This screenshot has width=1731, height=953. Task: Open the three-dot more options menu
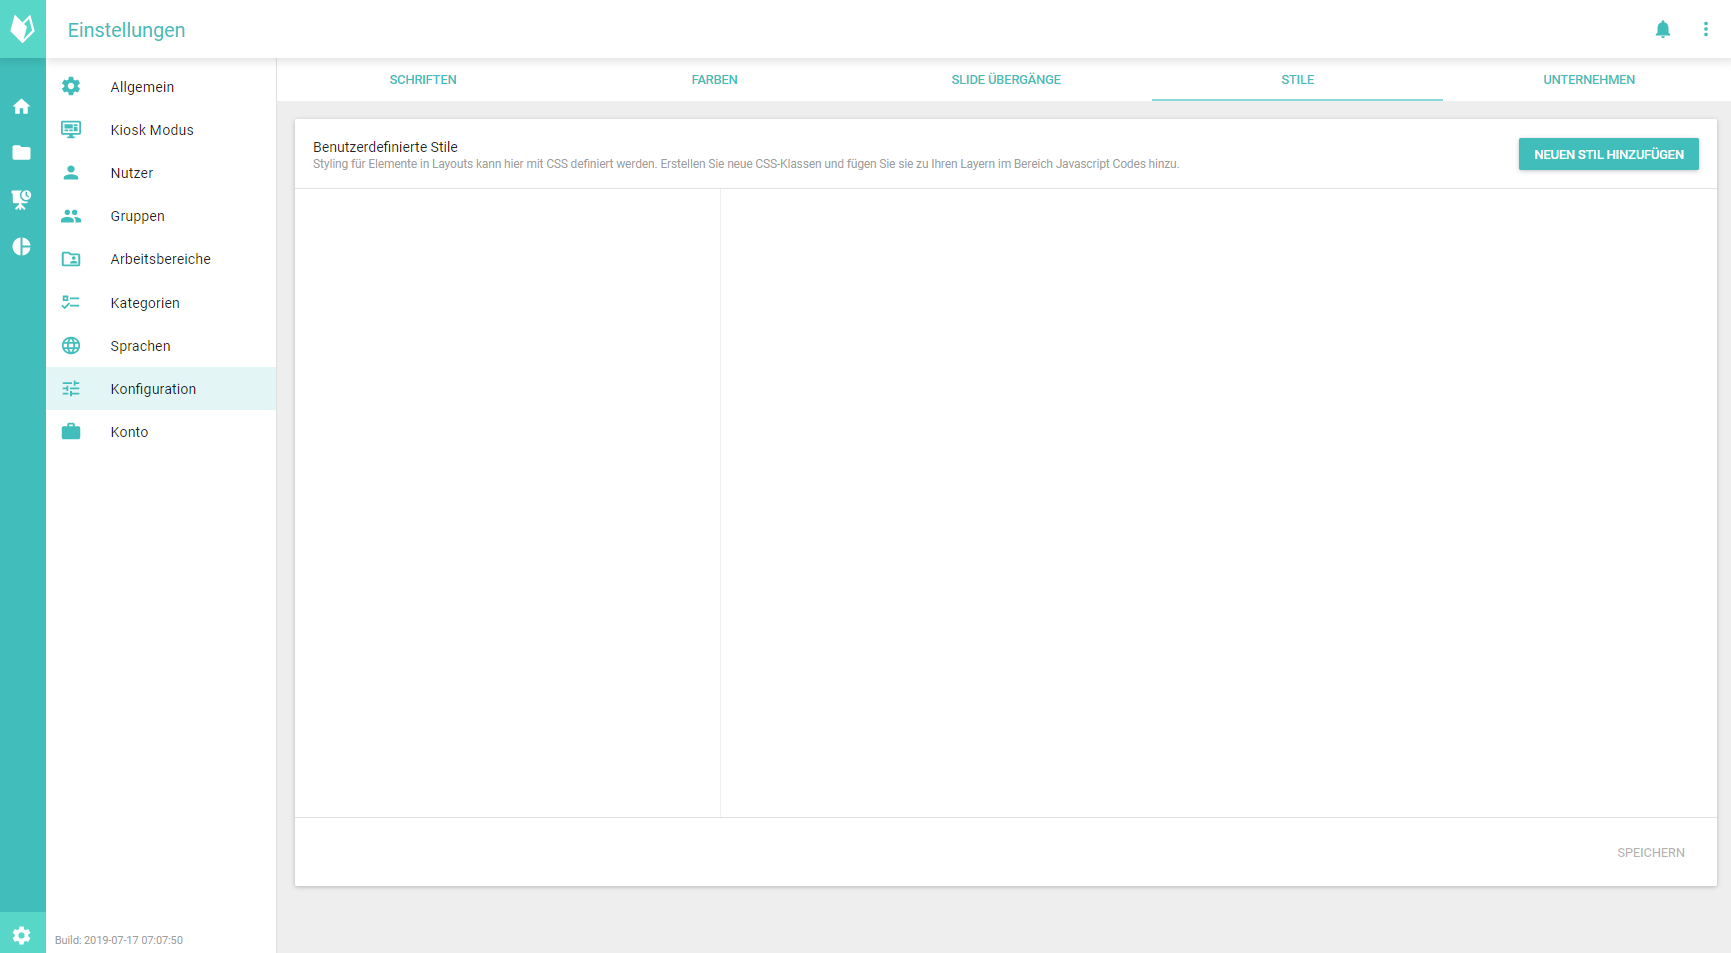click(x=1706, y=30)
